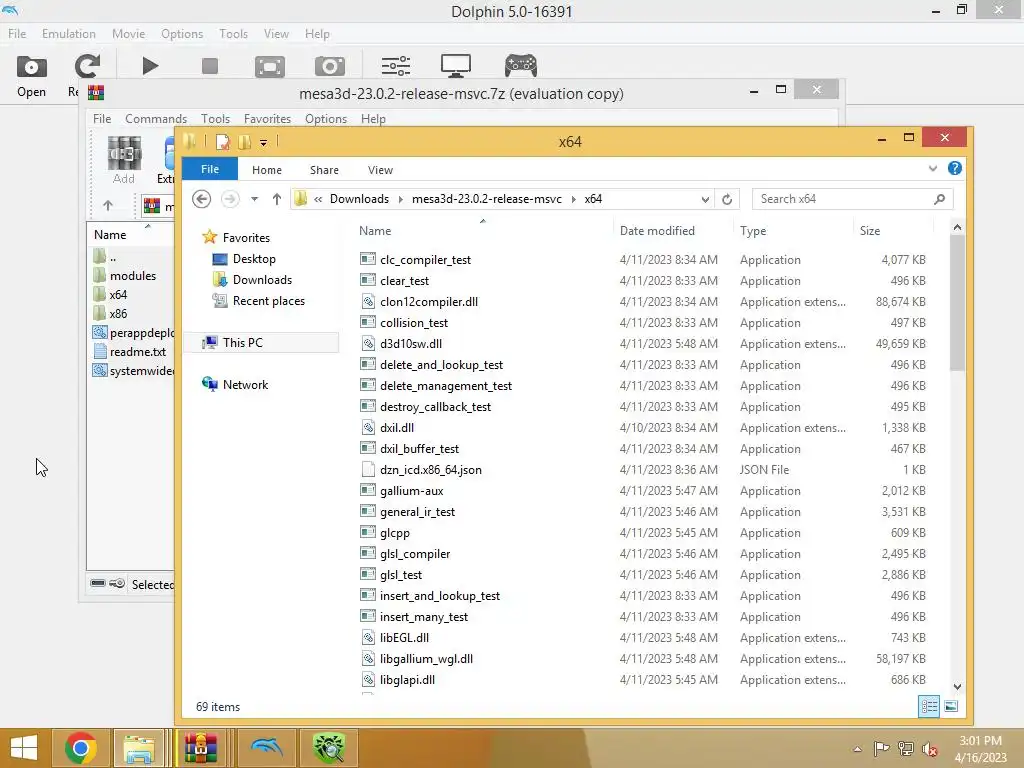Toggle Dolphin's fullscreen toolbar icon
This screenshot has width=1024, height=768.
tap(270, 67)
